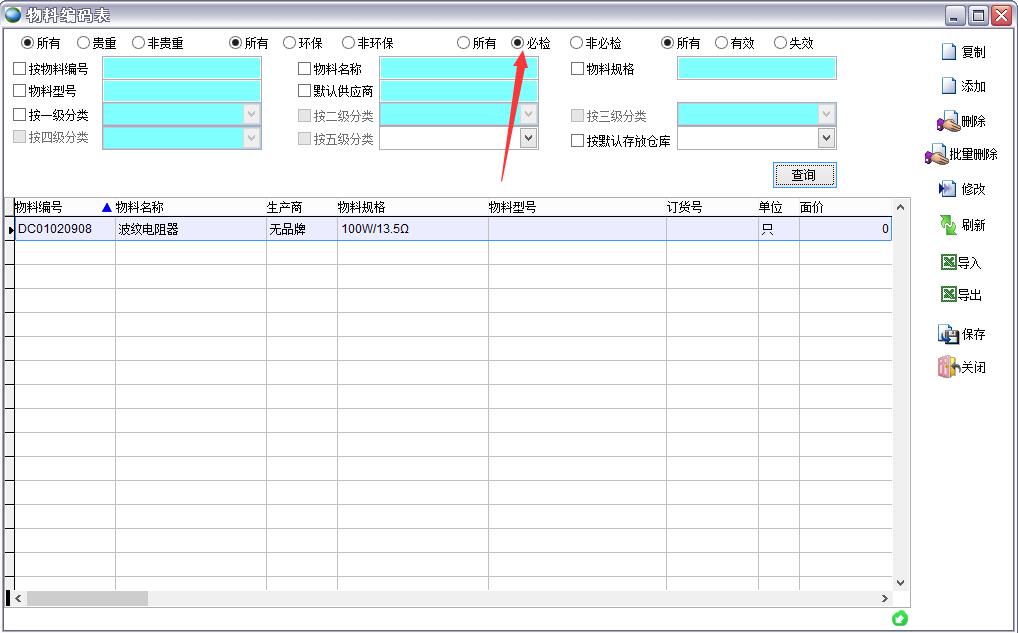
Task: Open the 按五级分类 dropdown list
Action: [528, 138]
